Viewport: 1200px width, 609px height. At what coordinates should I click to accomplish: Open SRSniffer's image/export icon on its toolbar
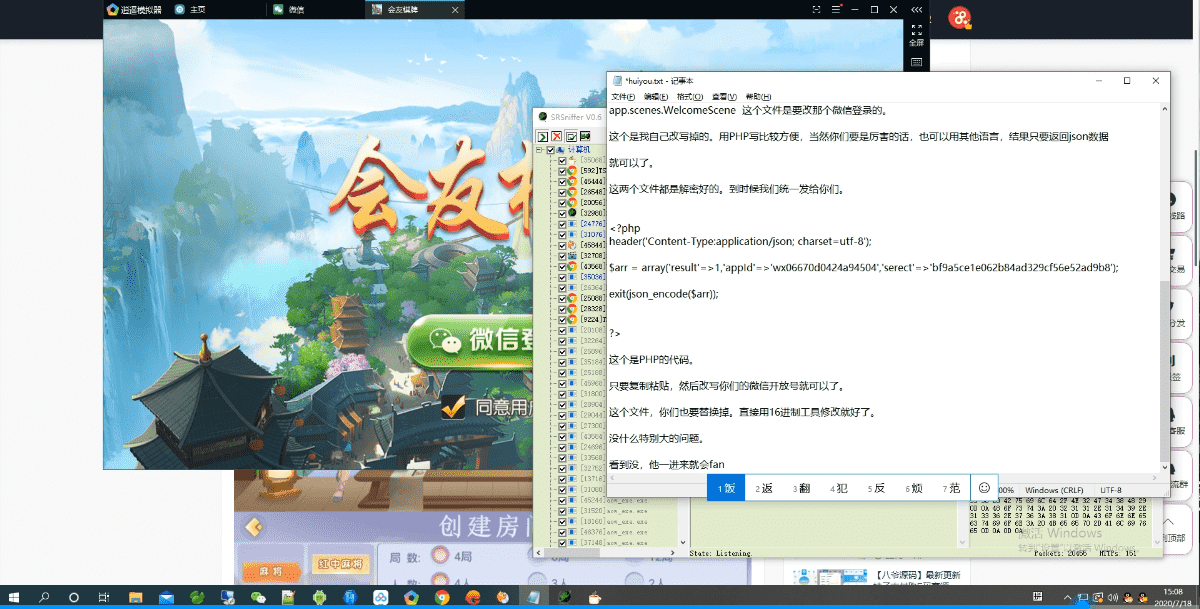tap(587, 136)
